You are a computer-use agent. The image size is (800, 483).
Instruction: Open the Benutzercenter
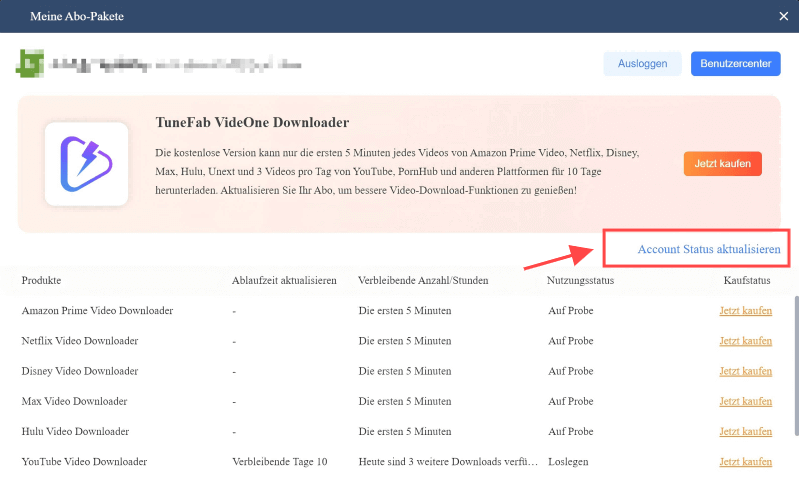coord(735,64)
